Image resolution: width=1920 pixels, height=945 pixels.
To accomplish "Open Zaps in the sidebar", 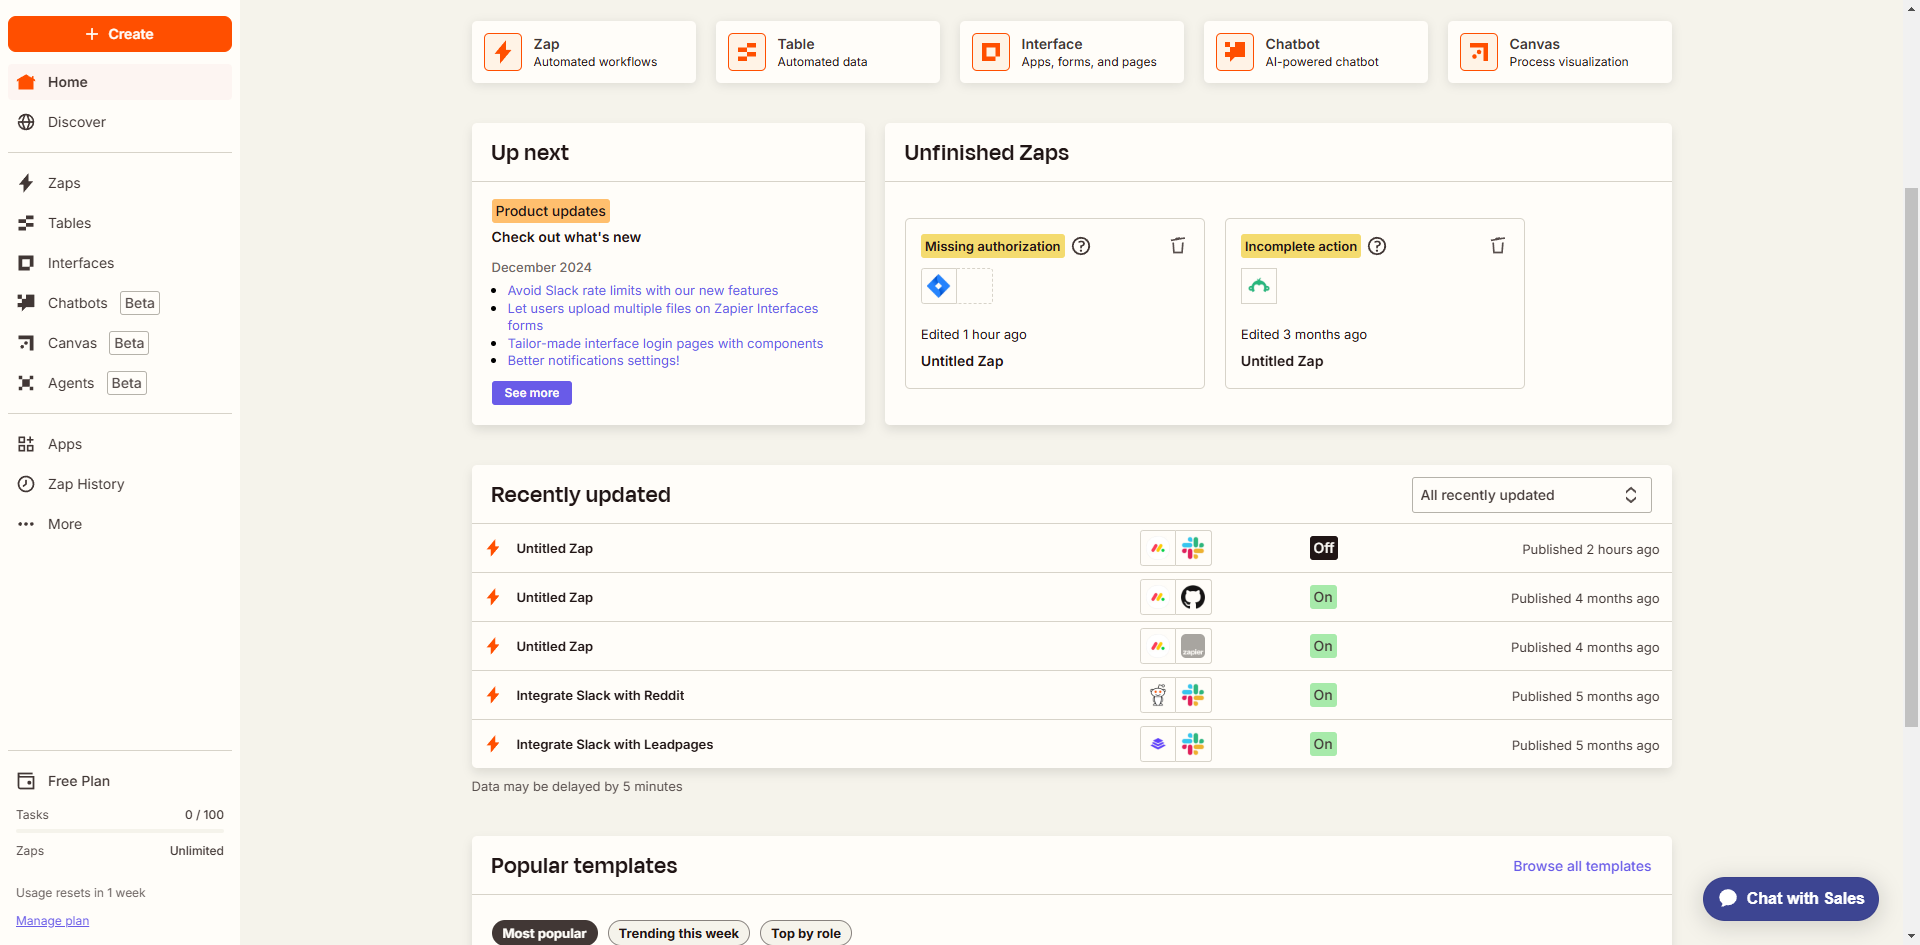I will (120, 183).
